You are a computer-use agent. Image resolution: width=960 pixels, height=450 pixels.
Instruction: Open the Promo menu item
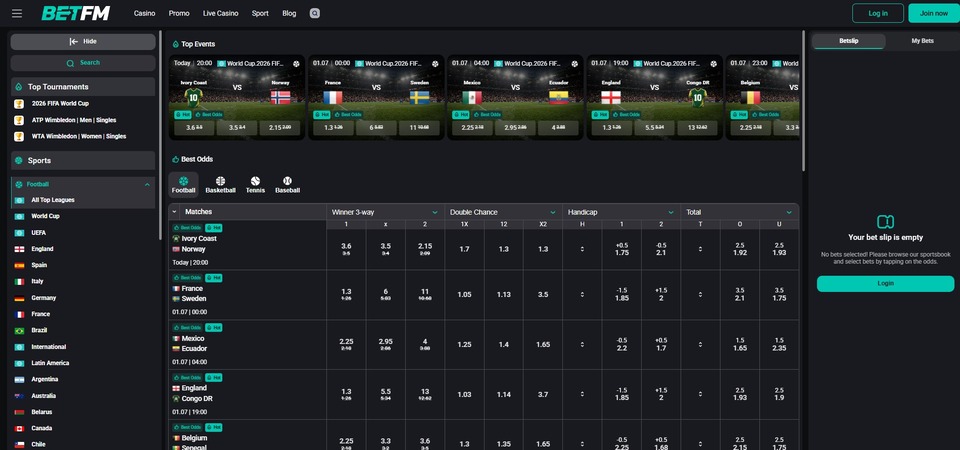pyautogui.click(x=179, y=13)
